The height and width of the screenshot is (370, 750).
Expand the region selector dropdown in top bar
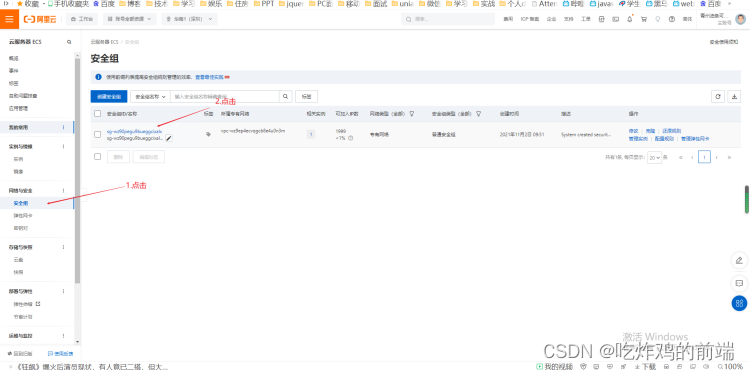click(x=189, y=19)
